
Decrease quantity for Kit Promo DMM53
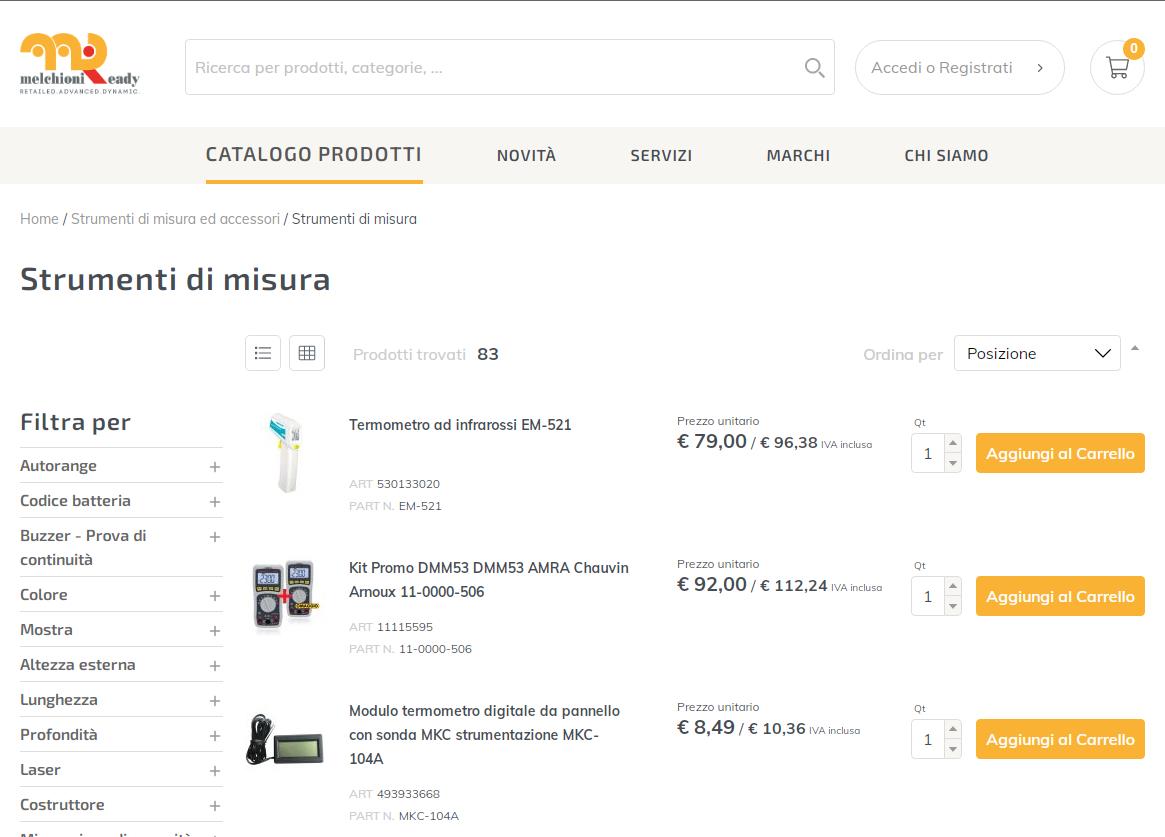pos(953,607)
